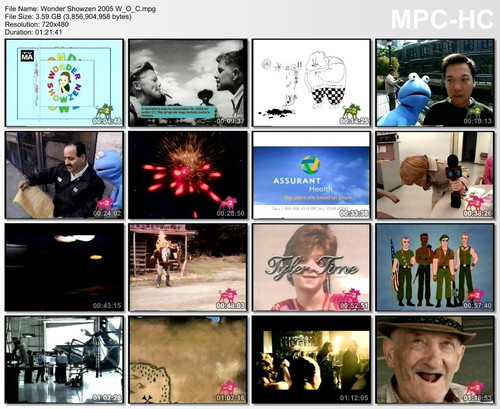Viewport: 500px width, 409px height.
Task: Select the bar scene thumbnail at 01:12:05
Action: pos(311,360)
